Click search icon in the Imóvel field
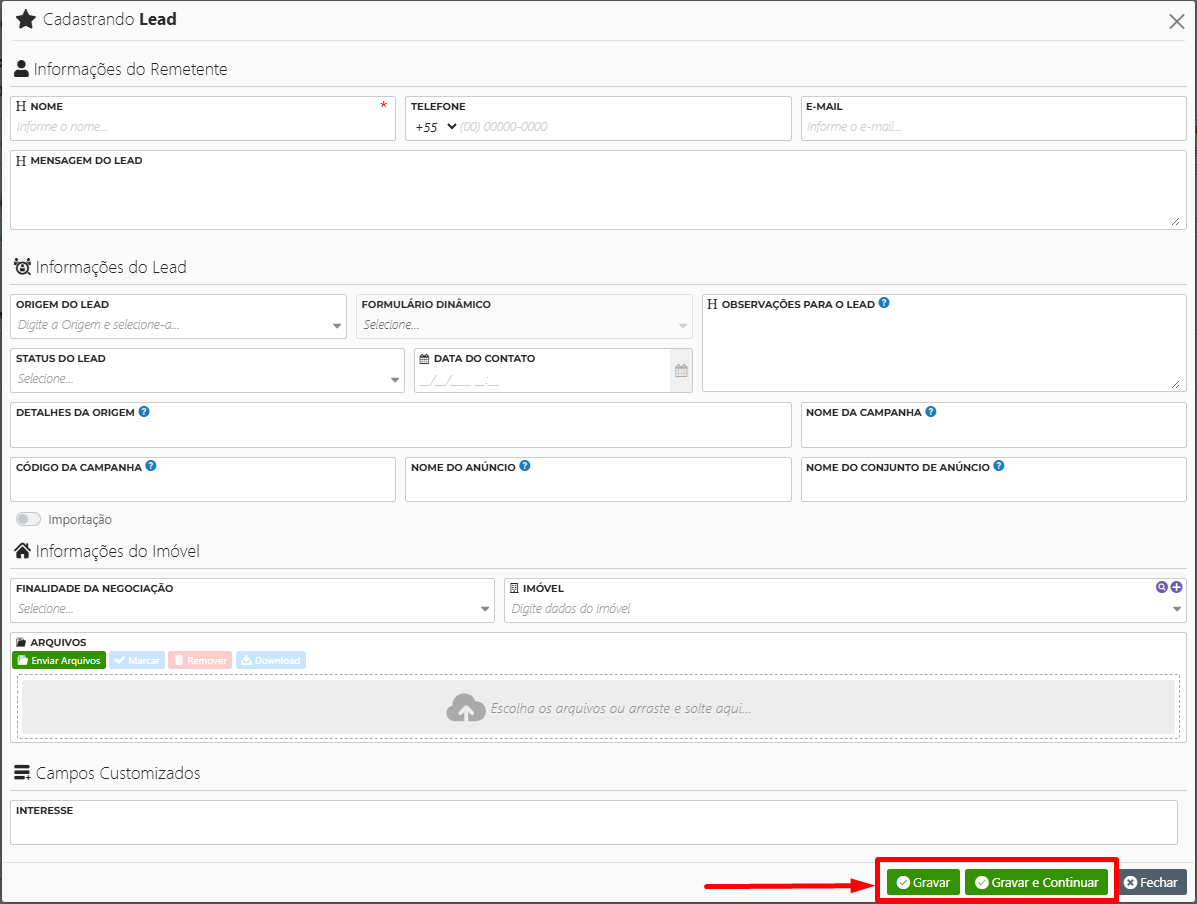The height and width of the screenshot is (904, 1197). pyautogui.click(x=1161, y=587)
